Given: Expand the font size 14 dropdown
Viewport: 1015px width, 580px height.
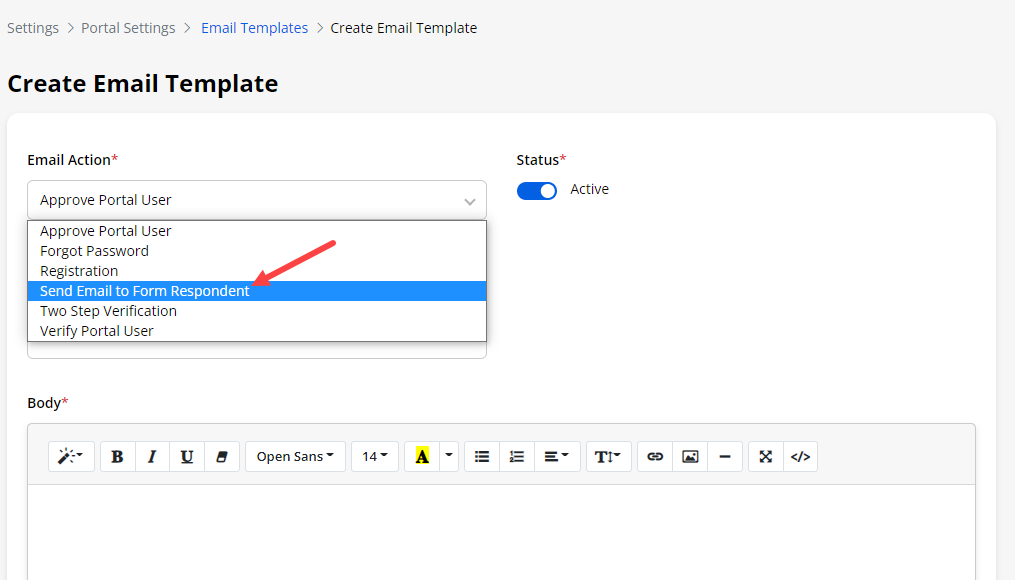Looking at the screenshot, I should click(375, 456).
